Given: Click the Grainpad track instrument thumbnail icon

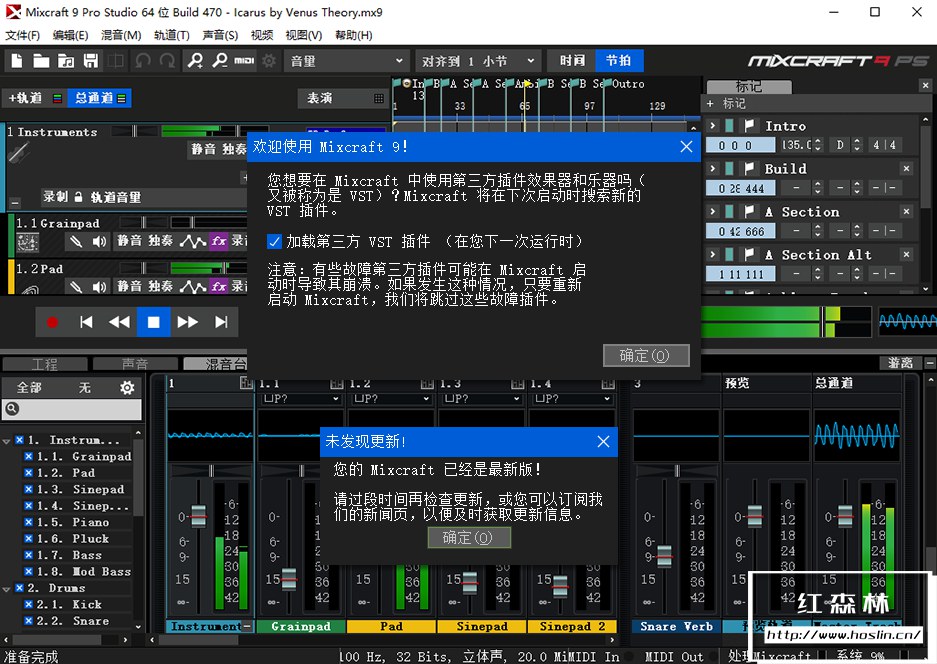Looking at the screenshot, I should coord(27,242).
